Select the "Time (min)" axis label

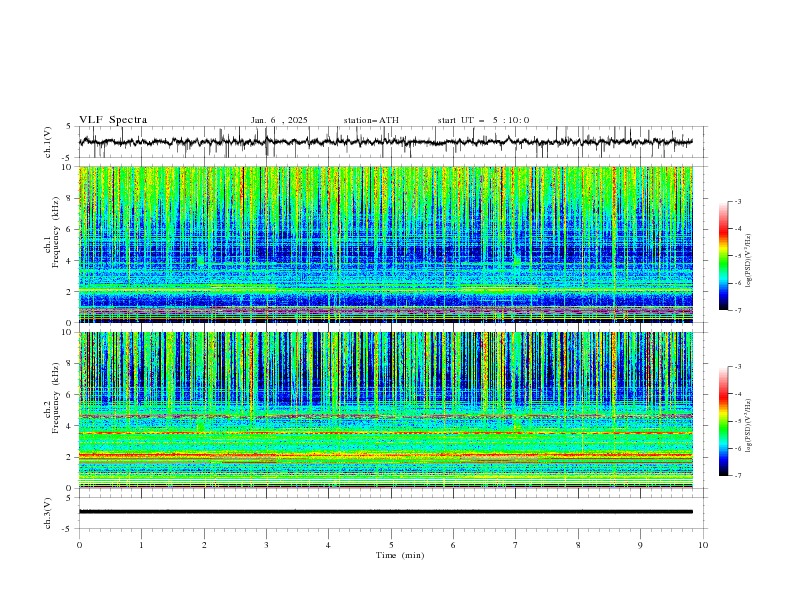click(x=400, y=555)
